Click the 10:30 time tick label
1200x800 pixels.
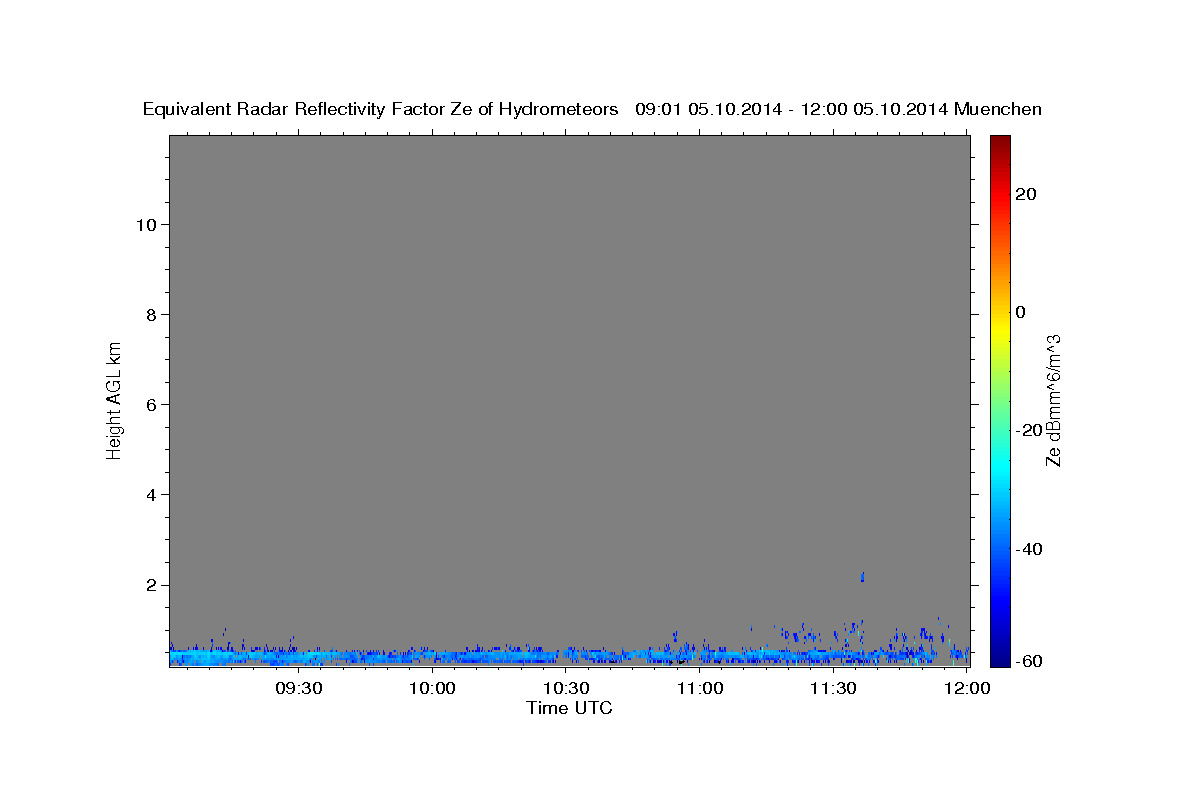pos(566,689)
